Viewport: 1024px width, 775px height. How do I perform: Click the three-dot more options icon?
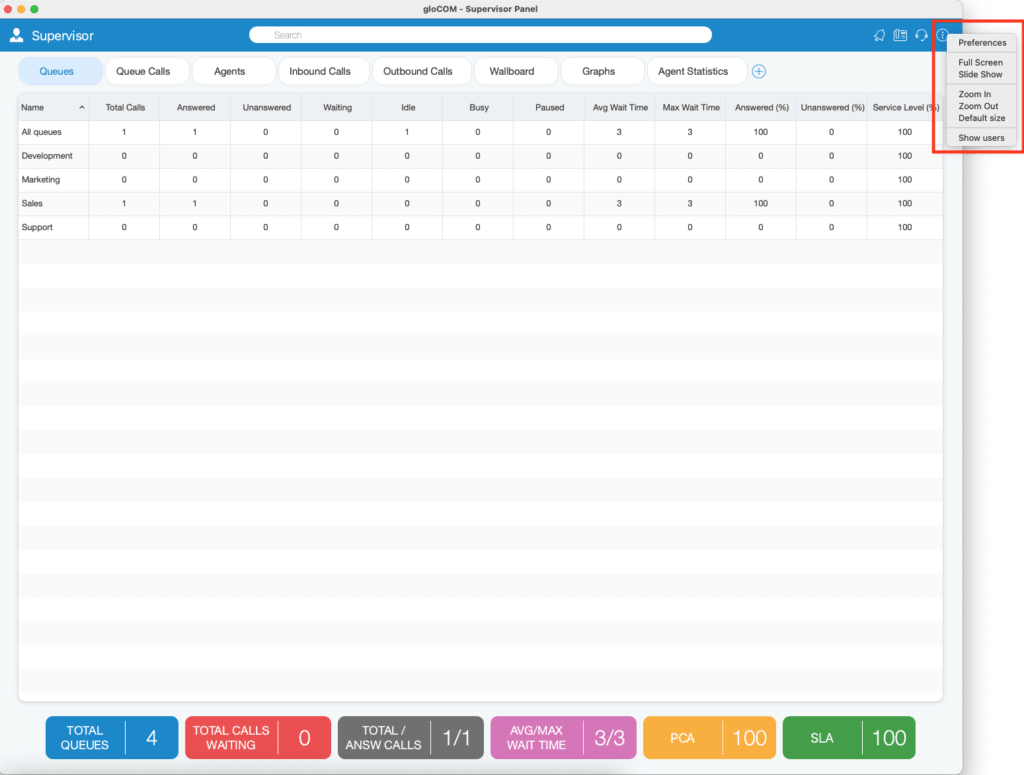point(942,35)
